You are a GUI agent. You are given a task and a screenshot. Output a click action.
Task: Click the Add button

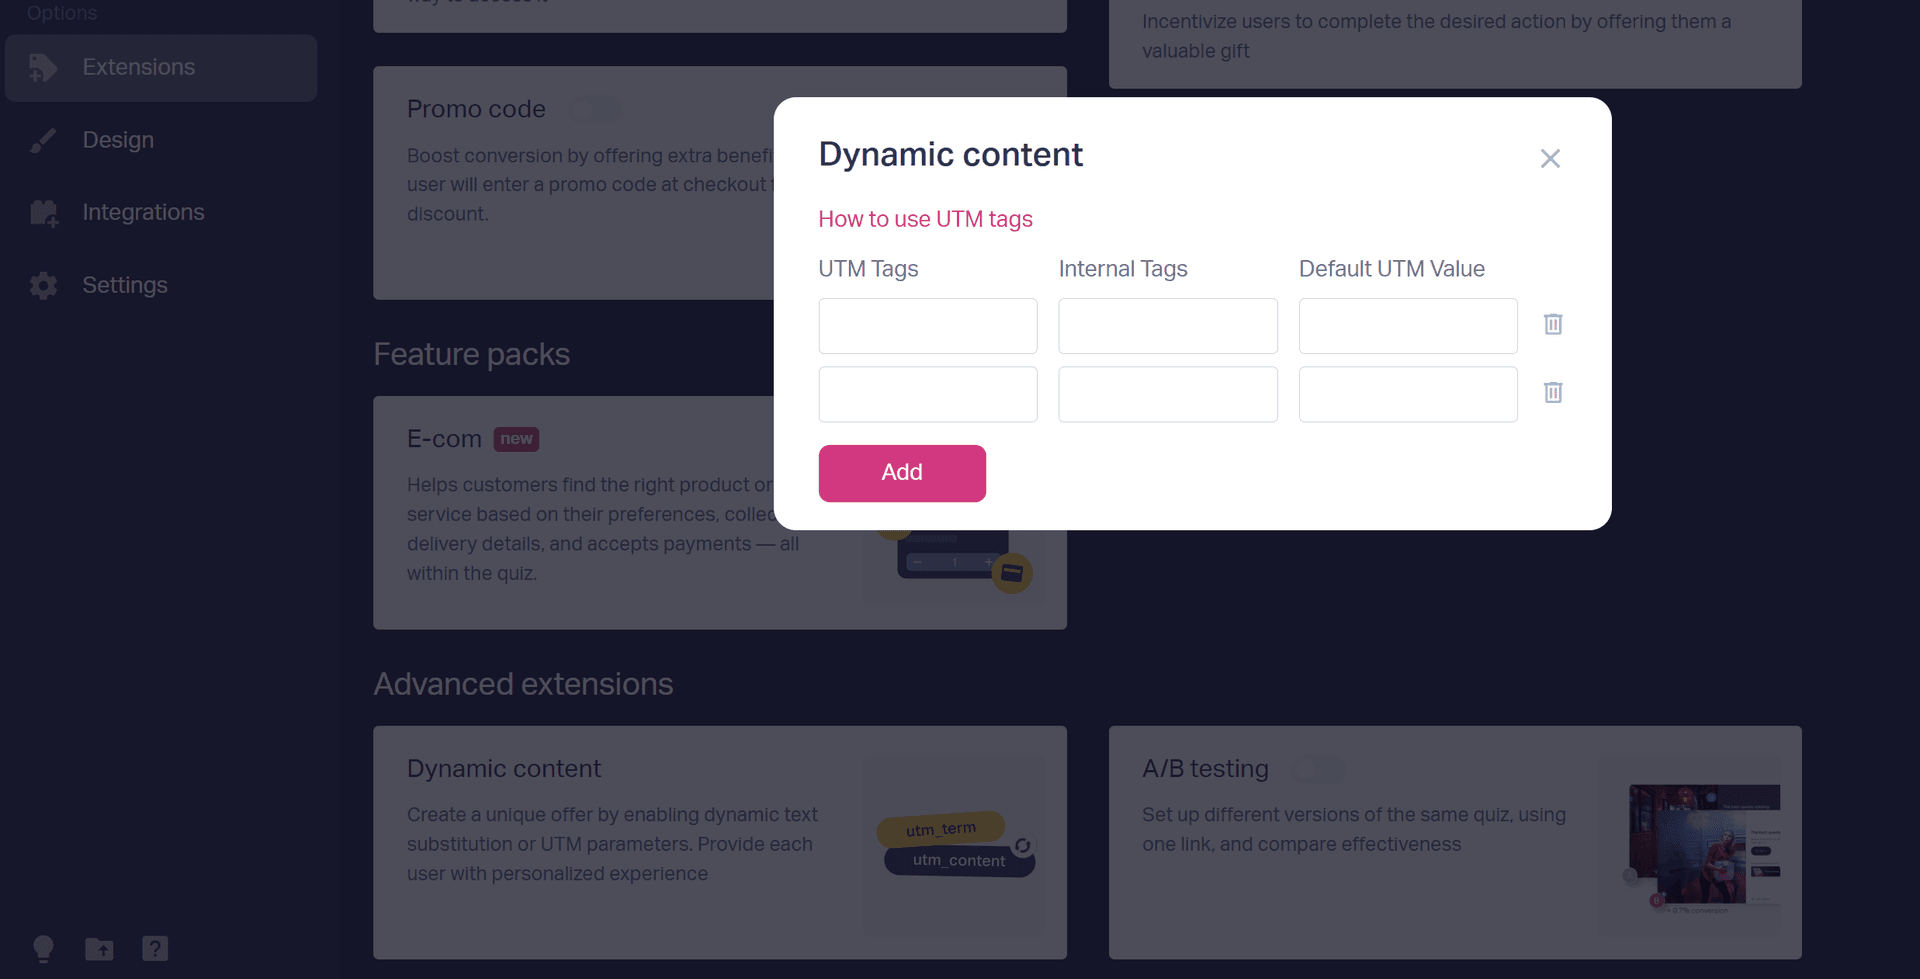[902, 473]
